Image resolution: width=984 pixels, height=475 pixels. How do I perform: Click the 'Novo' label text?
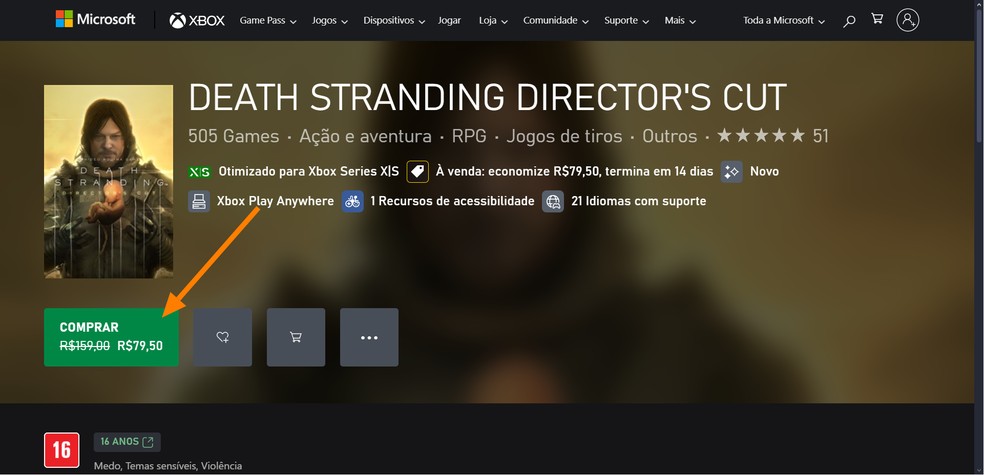[764, 171]
